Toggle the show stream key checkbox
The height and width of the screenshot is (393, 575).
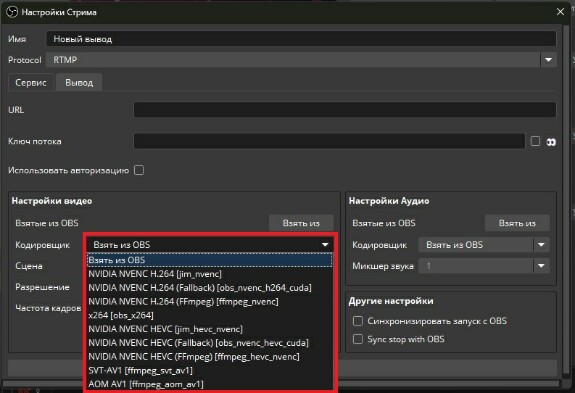click(x=535, y=141)
